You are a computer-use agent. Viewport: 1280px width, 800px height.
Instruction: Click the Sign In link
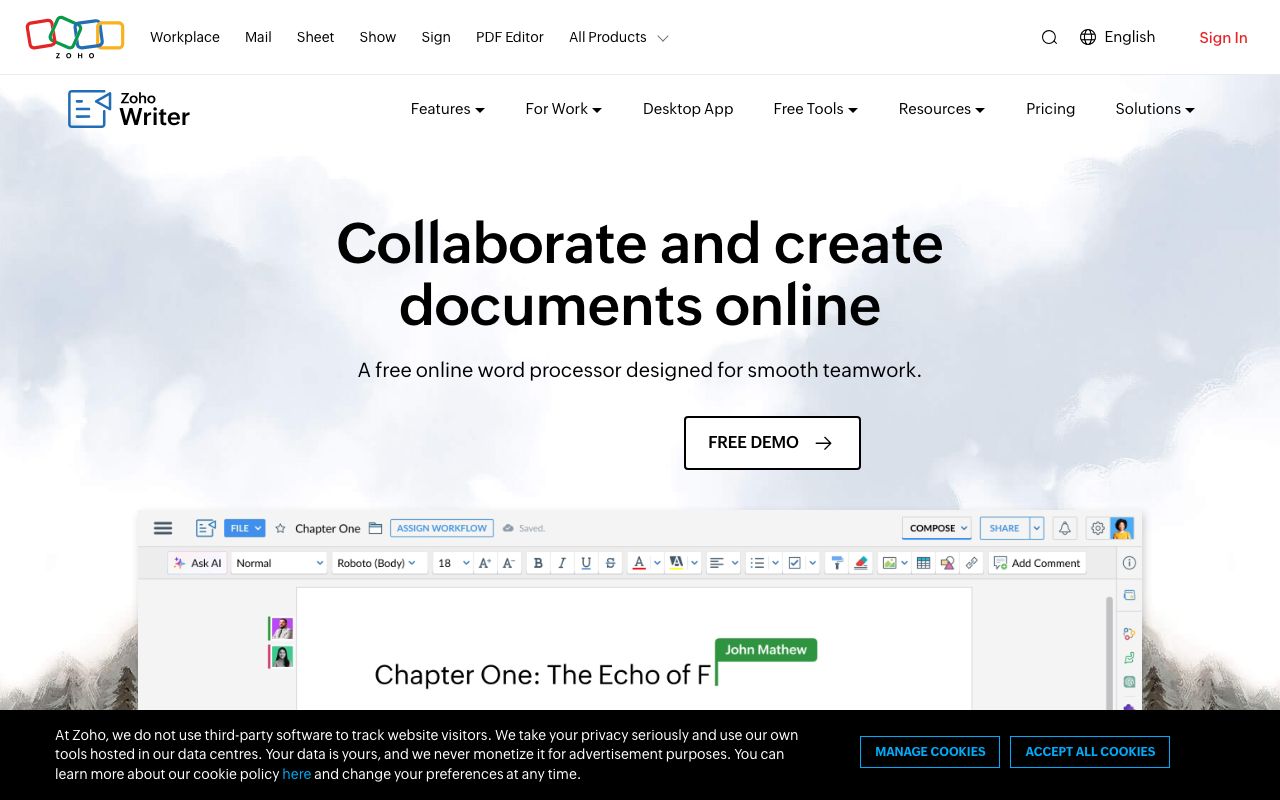pyautogui.click(x=1223, y=38)
